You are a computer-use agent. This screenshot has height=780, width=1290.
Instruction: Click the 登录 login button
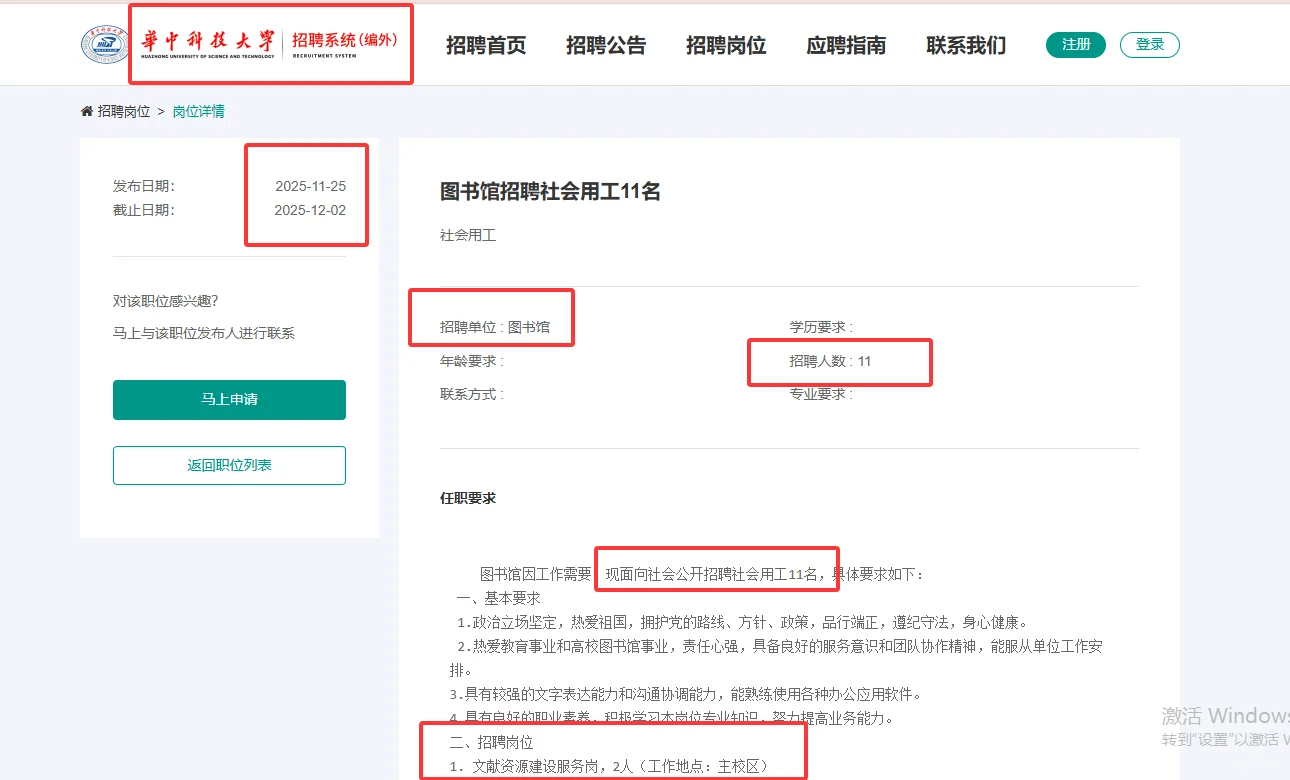(1149, 45)
